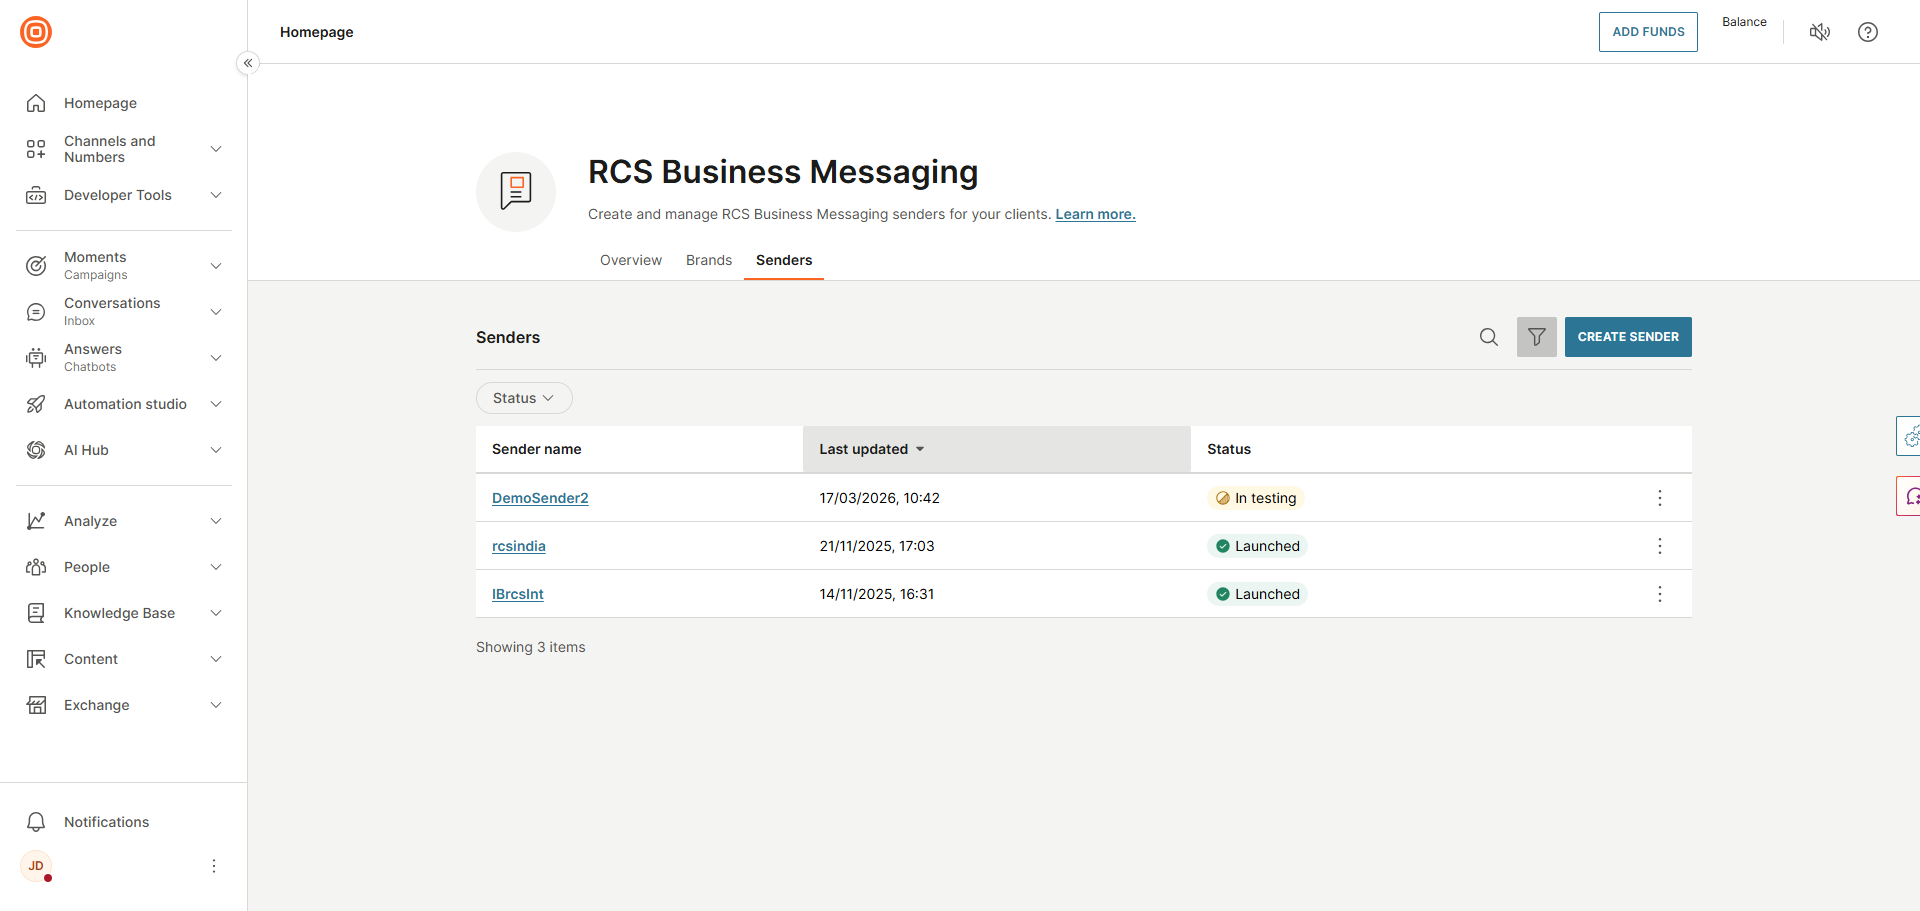Open the Status filter dropdown
This screenshot has width=1920, height=911.
[523, 397]
